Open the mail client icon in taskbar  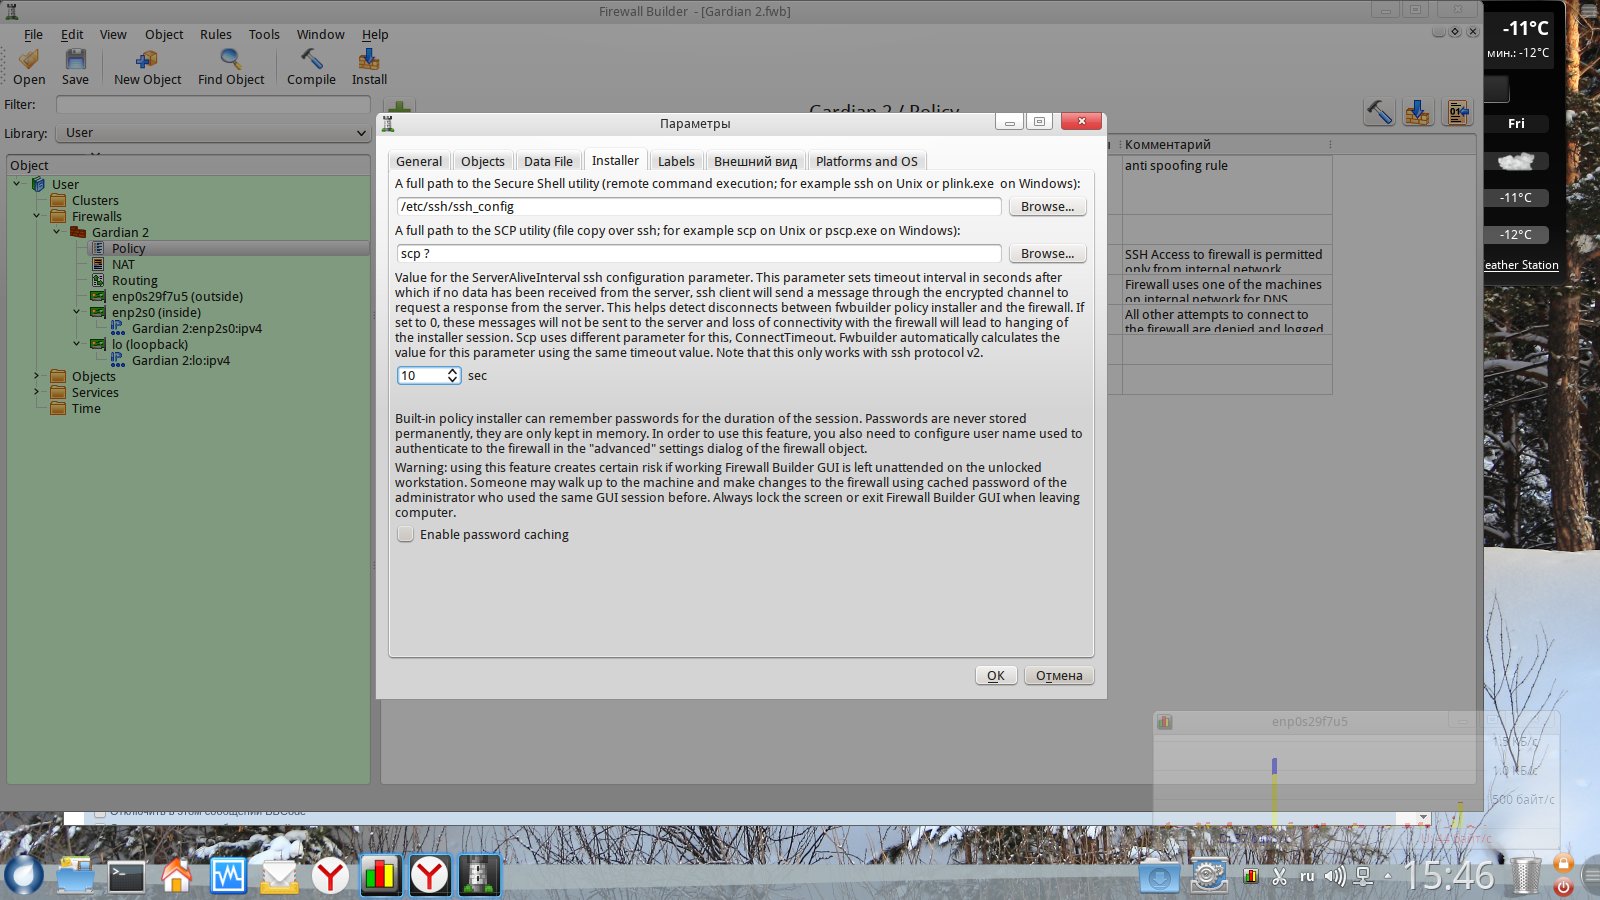279,876
